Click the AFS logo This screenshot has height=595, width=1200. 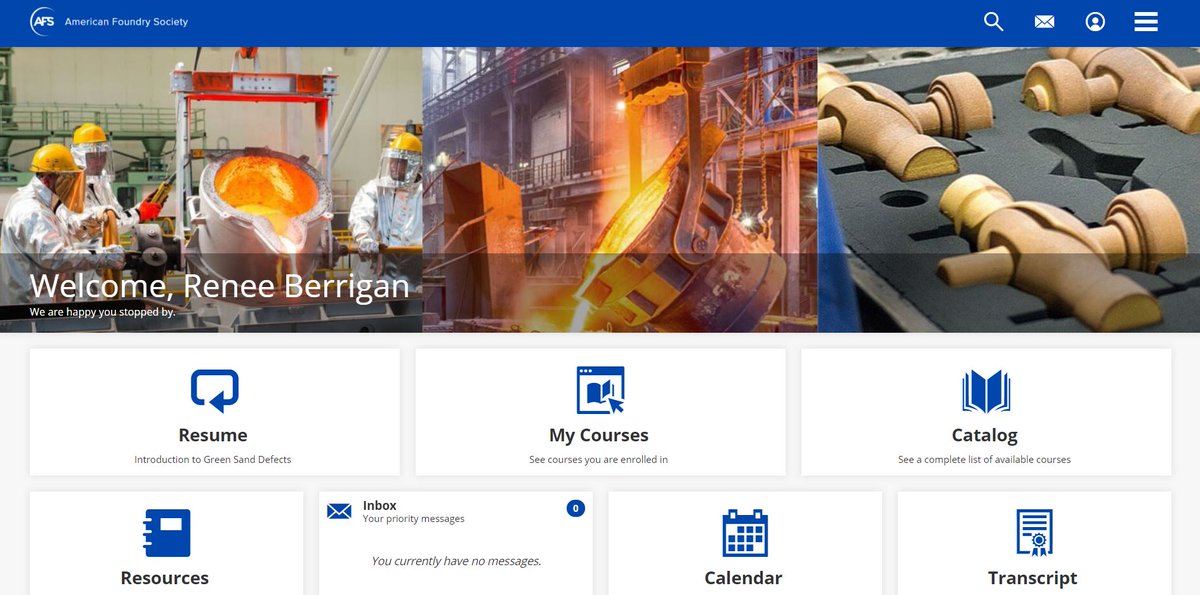(x=43, y=21)
